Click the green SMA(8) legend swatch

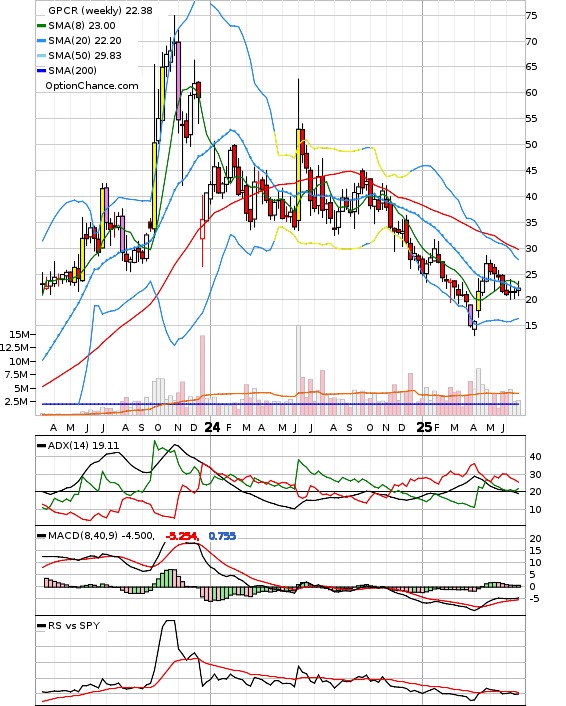tap(41, 26)
